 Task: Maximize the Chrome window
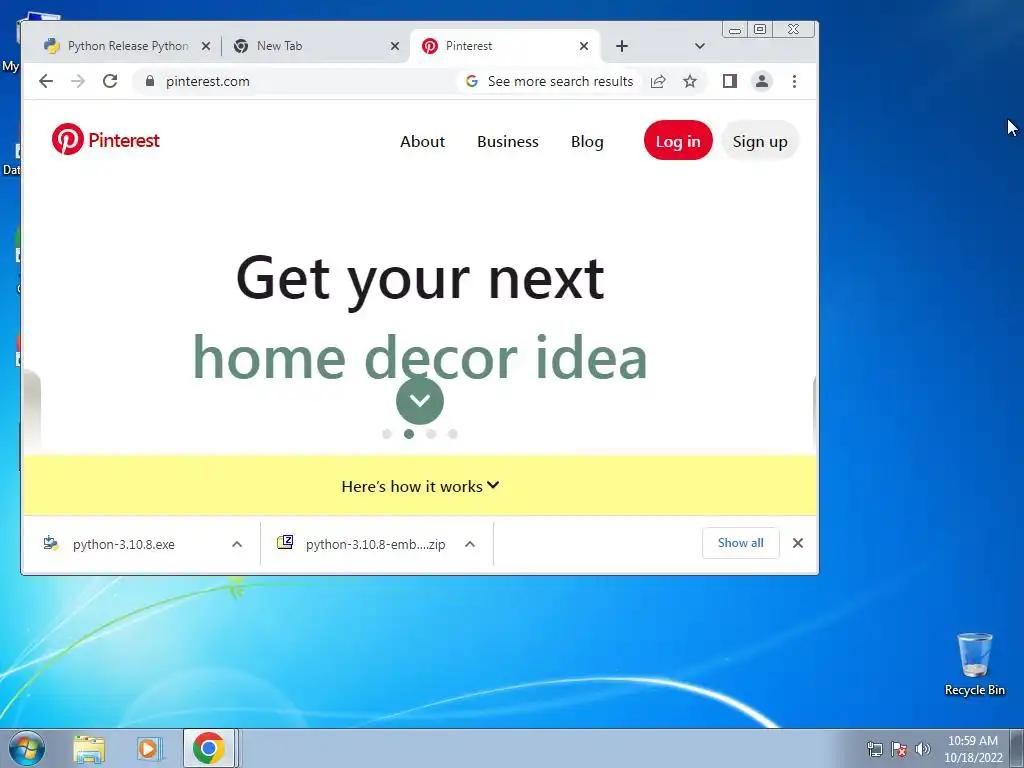pos(760,29)
